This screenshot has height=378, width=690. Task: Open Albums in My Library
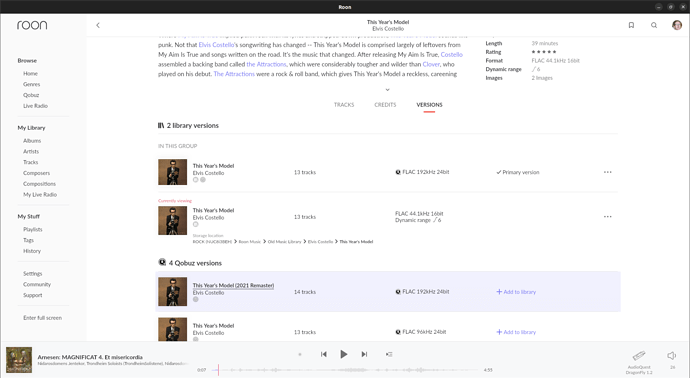pos(32,141)
